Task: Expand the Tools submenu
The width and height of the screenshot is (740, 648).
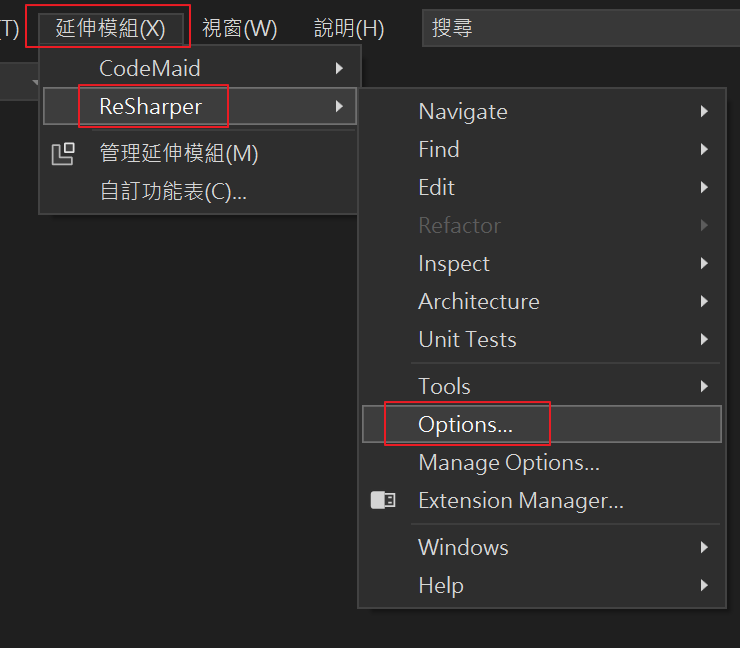Action: tap(542, 387)
